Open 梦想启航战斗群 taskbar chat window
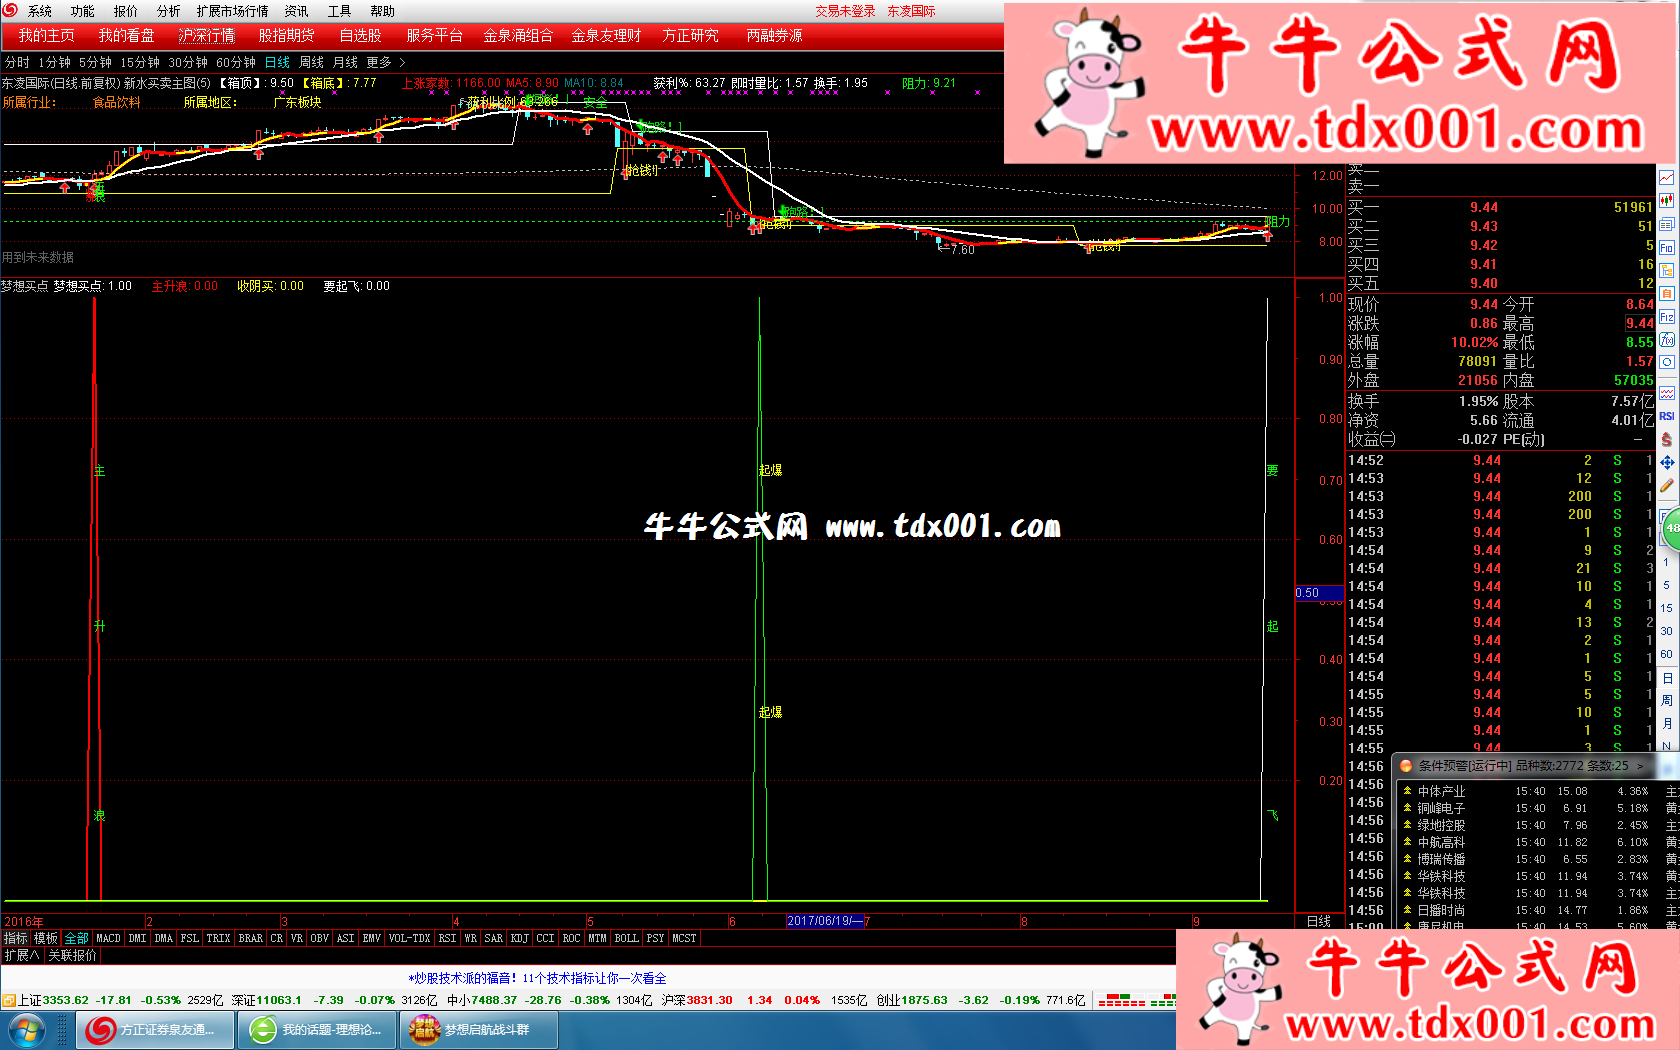The width and height of the screenshot is (1680, 1050). coord(479,1030)
